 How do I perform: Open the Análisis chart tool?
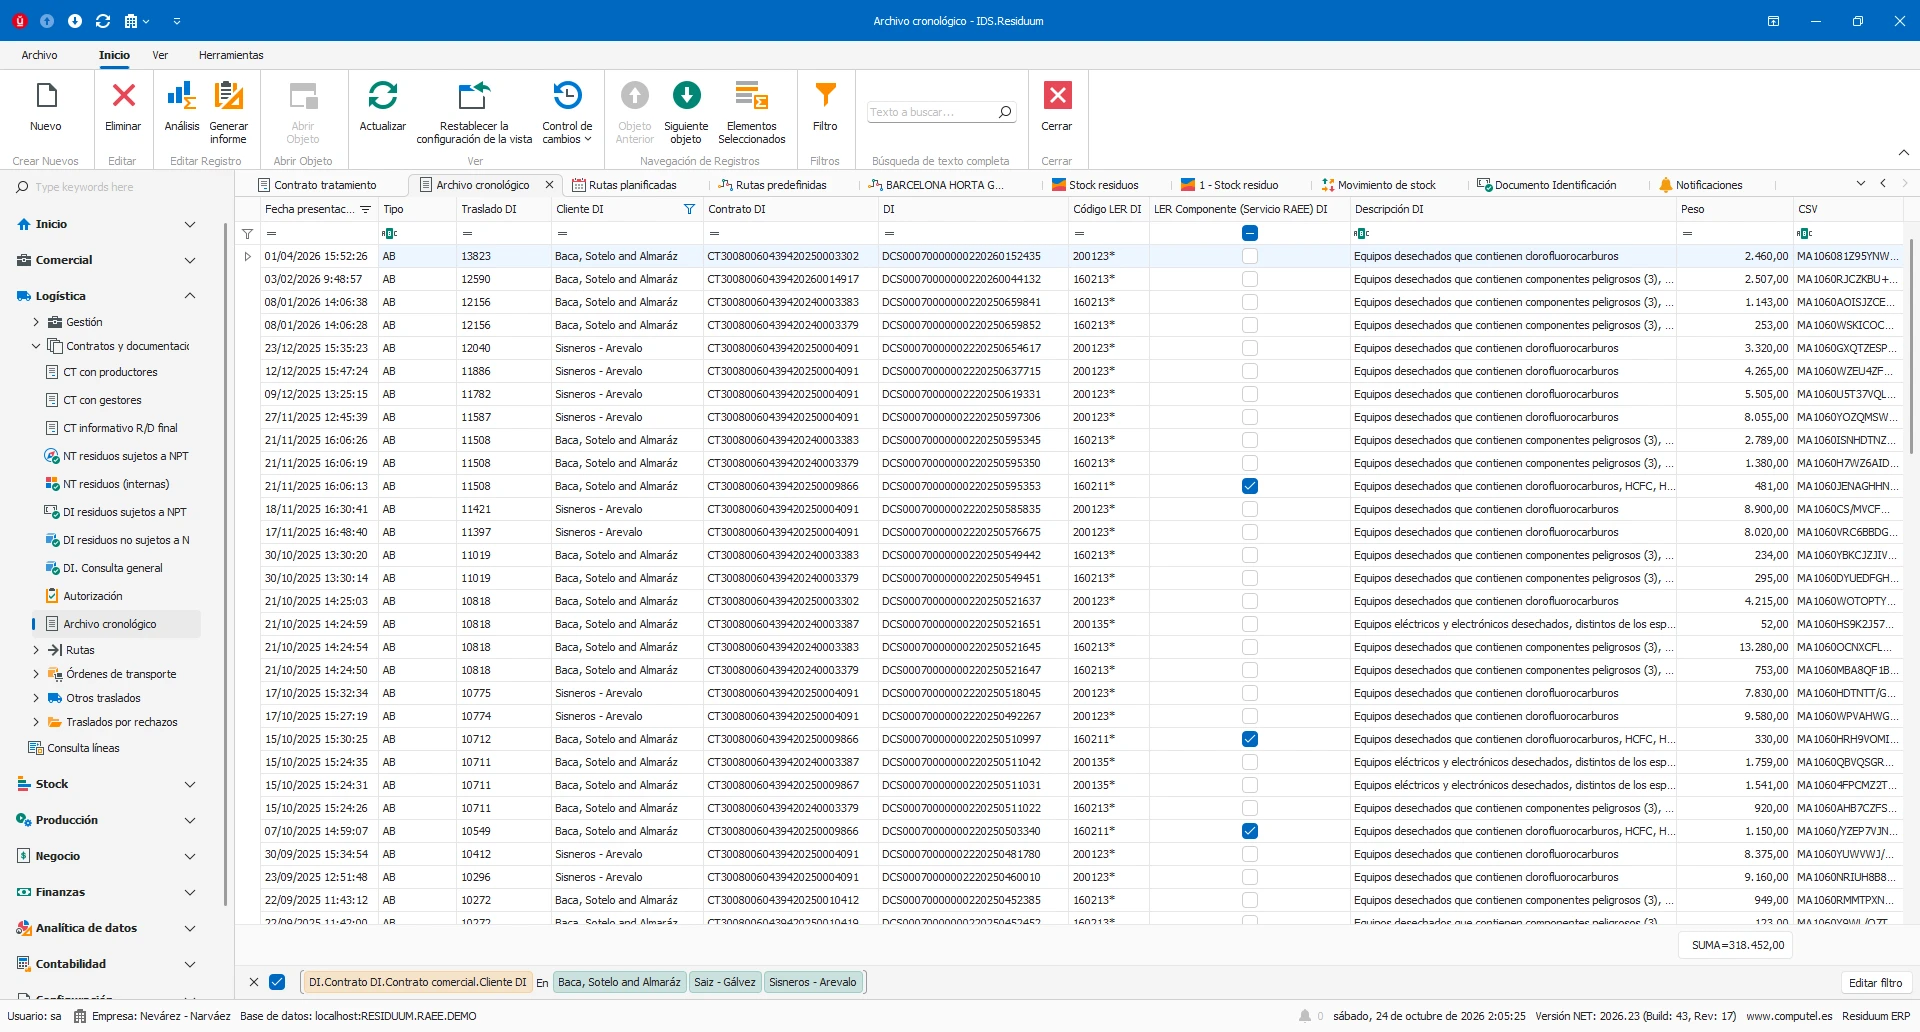181,96
